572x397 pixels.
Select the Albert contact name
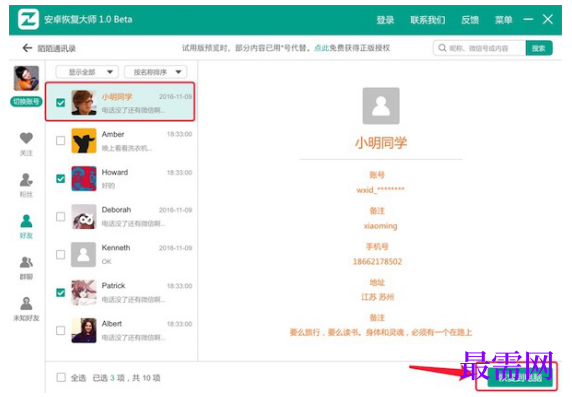112,324
